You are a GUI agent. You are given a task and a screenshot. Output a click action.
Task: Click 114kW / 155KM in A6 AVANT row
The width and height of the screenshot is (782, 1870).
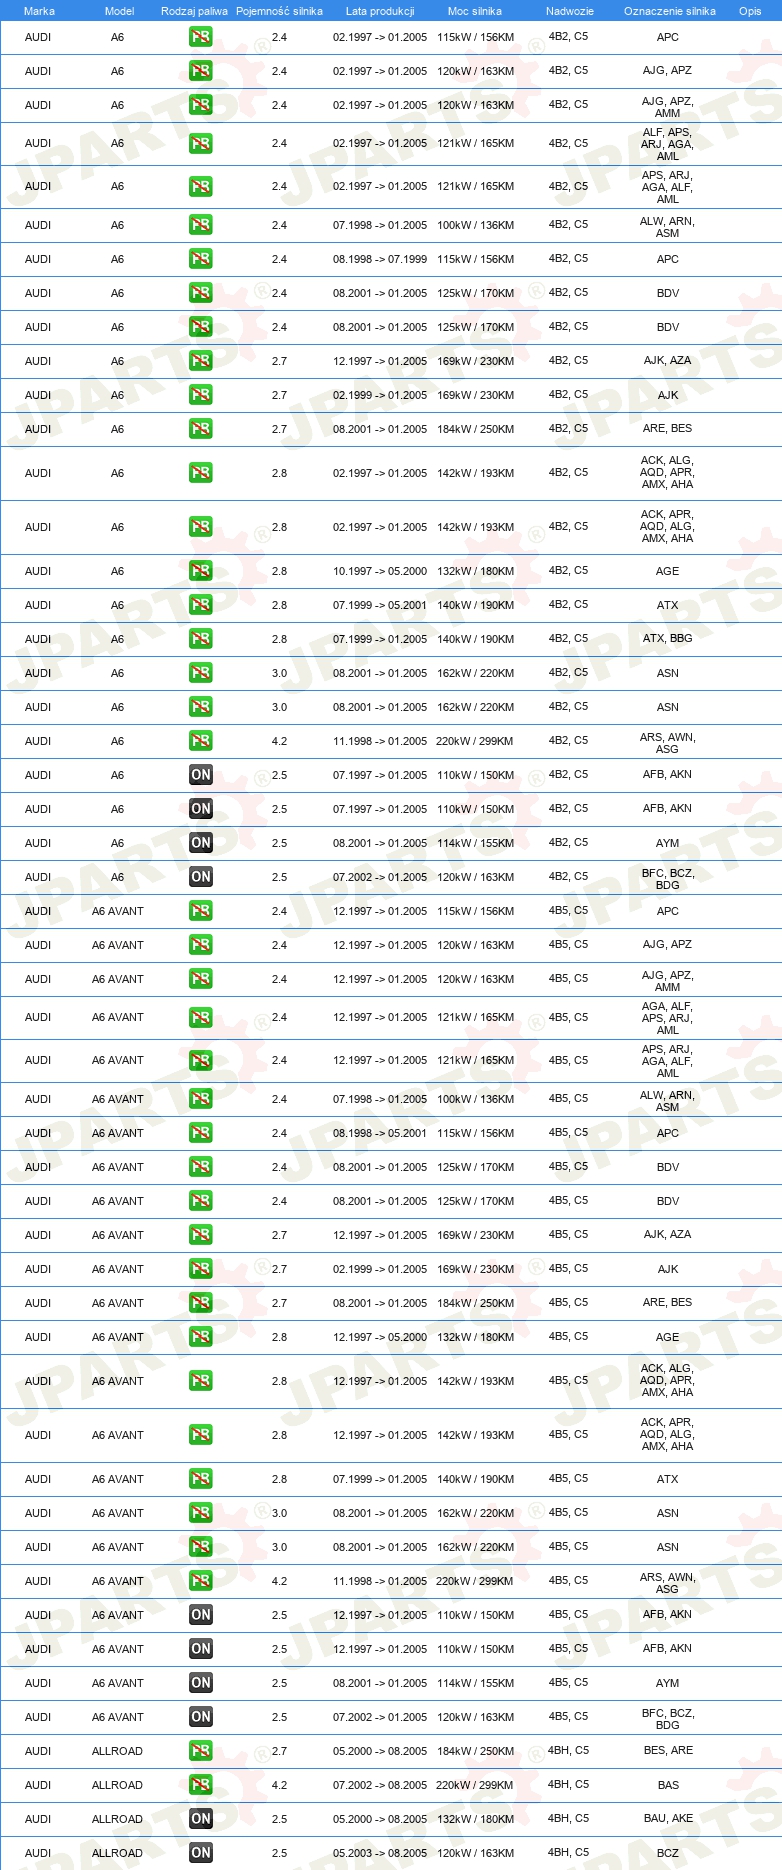click(475, 1683)
